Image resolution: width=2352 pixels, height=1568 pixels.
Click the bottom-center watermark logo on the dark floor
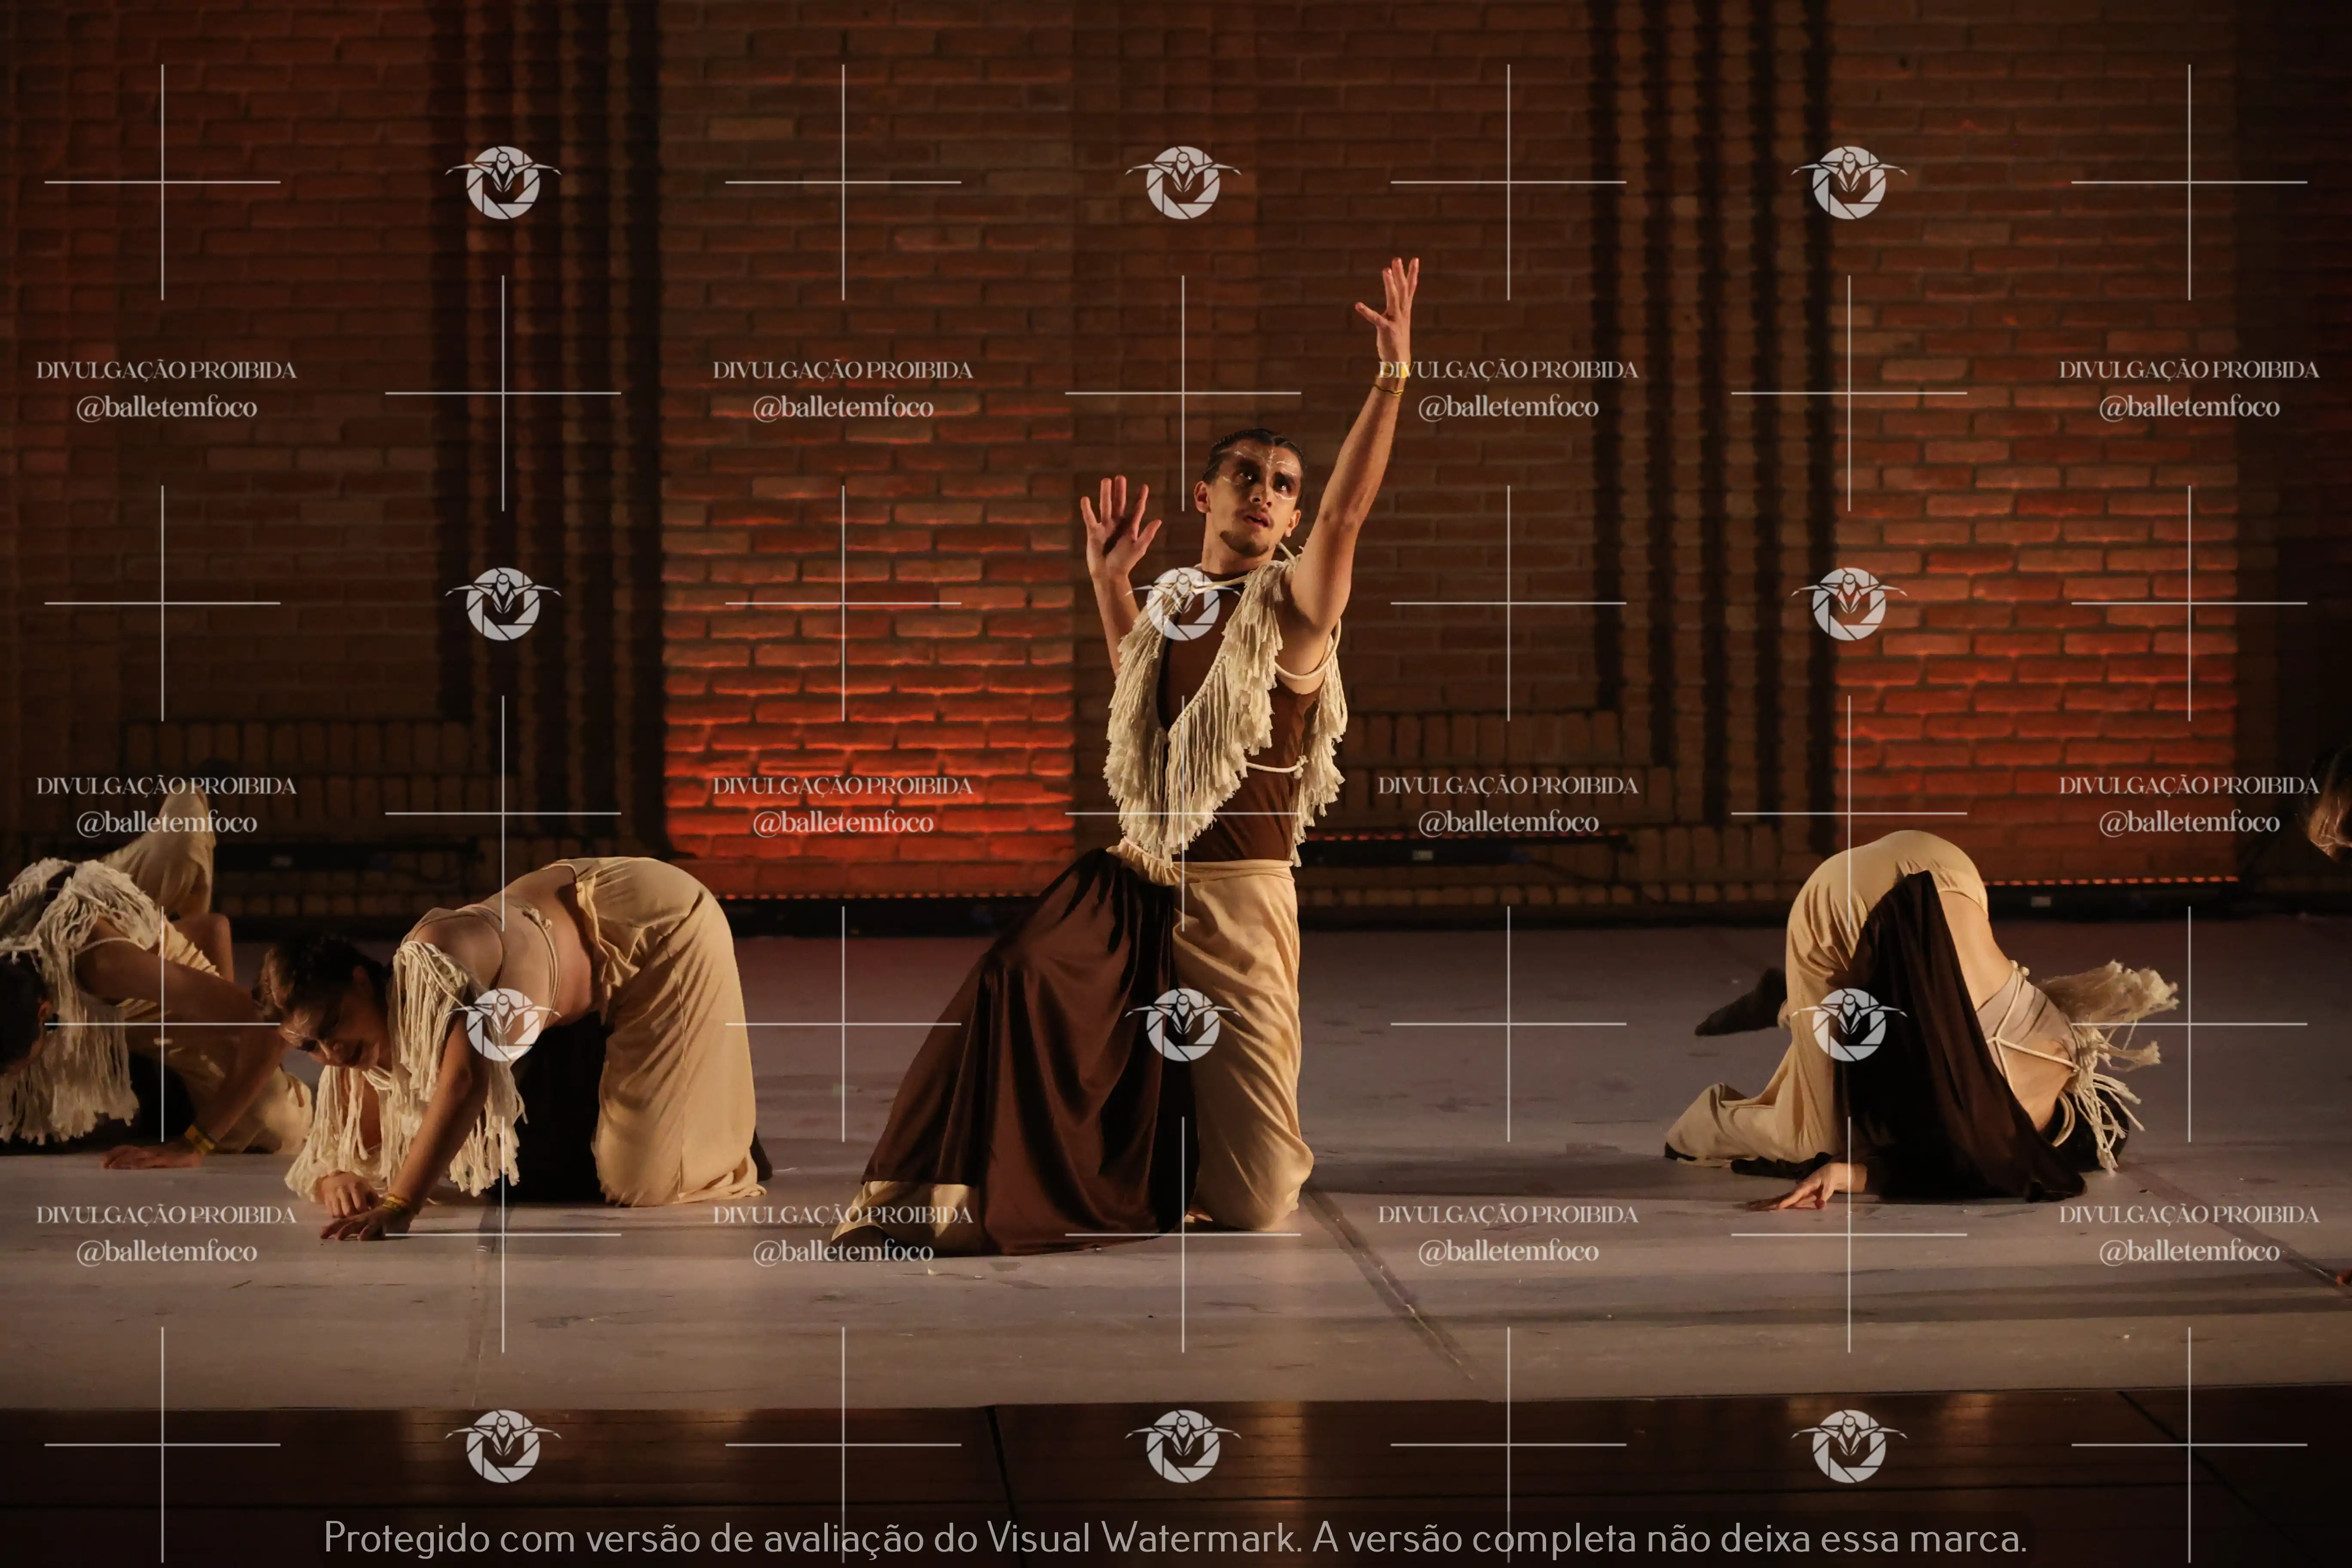(x=1183, y=1446)
